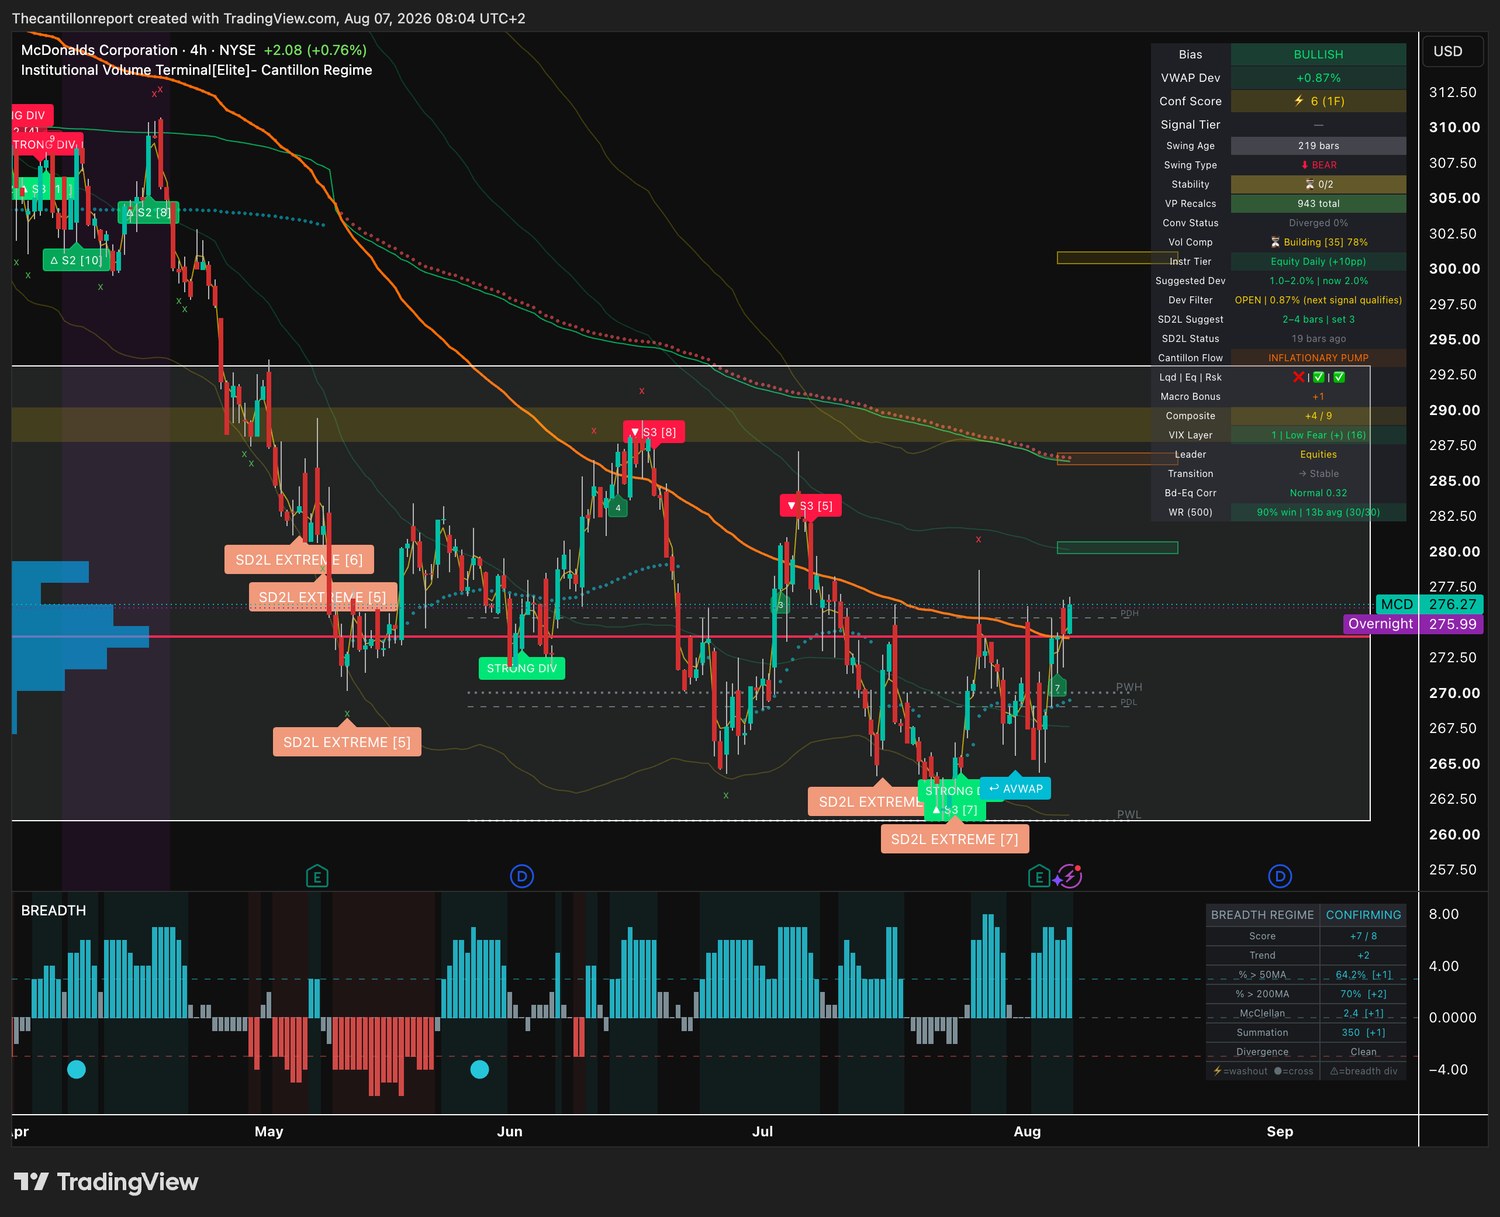Click the earnings E marker in early May

(x=317, y=877)
